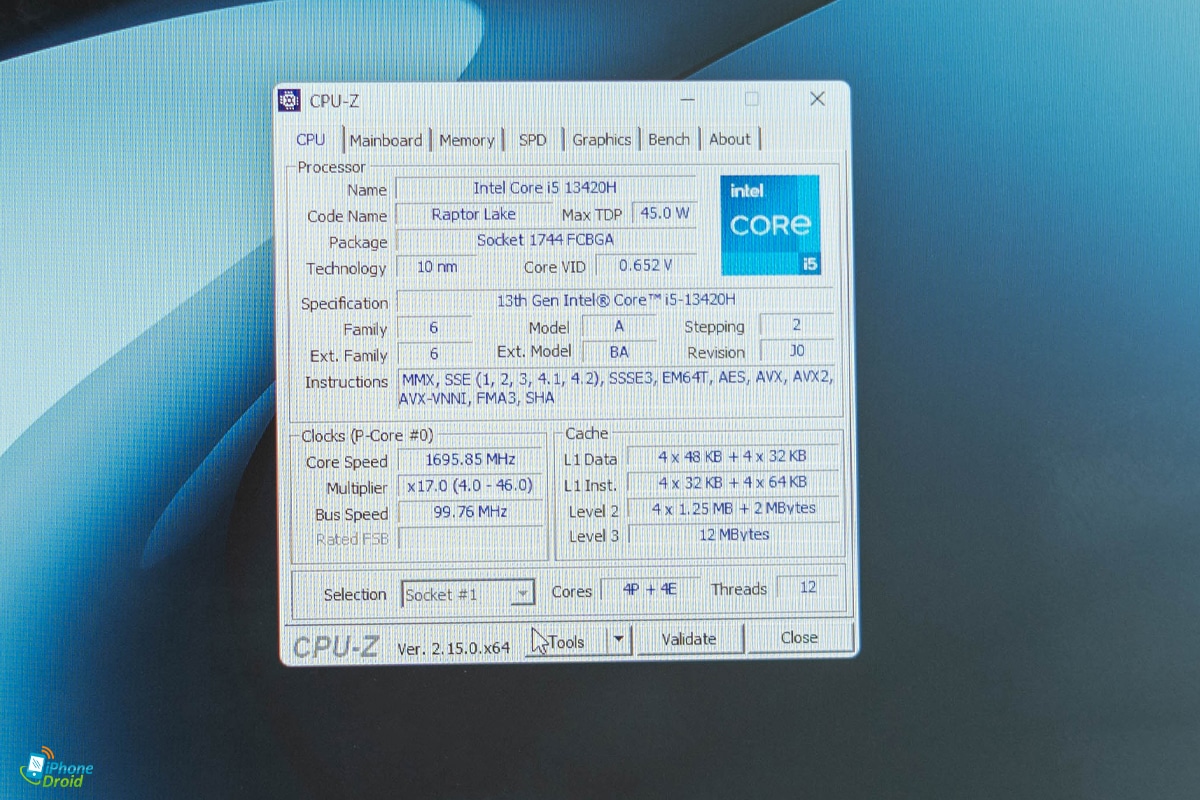Click the Multiplier value x17.0 (4.0 - 46.0)
The image size is (1200, 800).
click(x=470, y=486)
